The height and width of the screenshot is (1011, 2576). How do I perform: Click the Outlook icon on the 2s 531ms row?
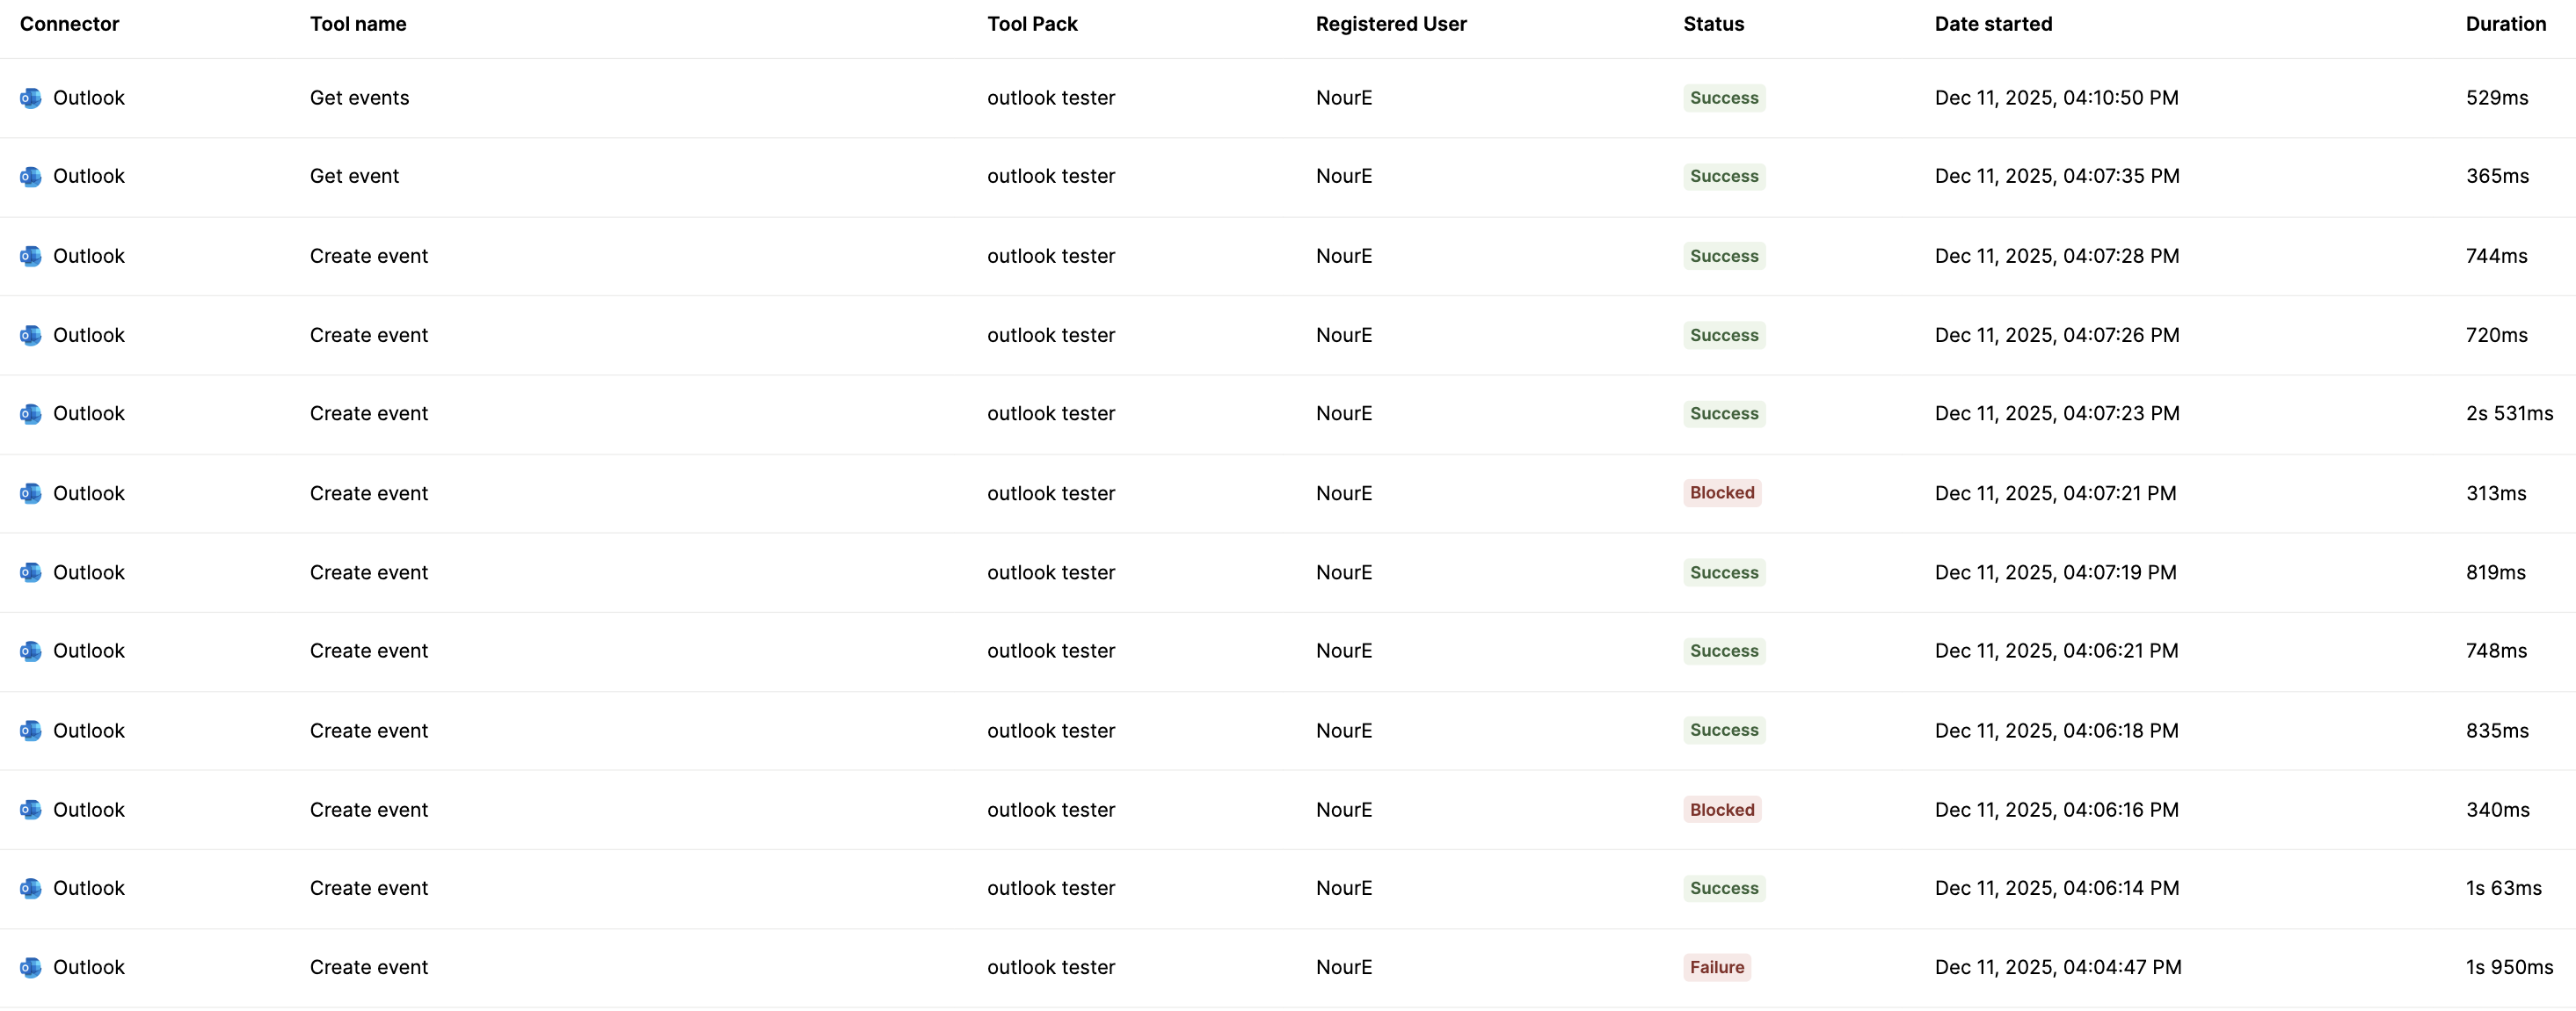click(30, 413)
